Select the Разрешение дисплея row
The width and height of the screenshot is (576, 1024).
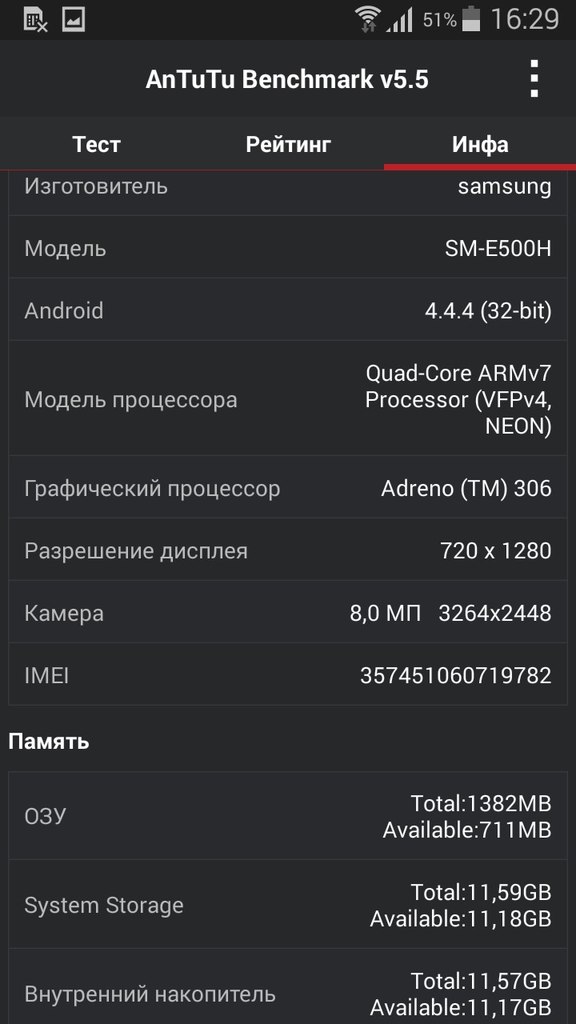[288, 550]
